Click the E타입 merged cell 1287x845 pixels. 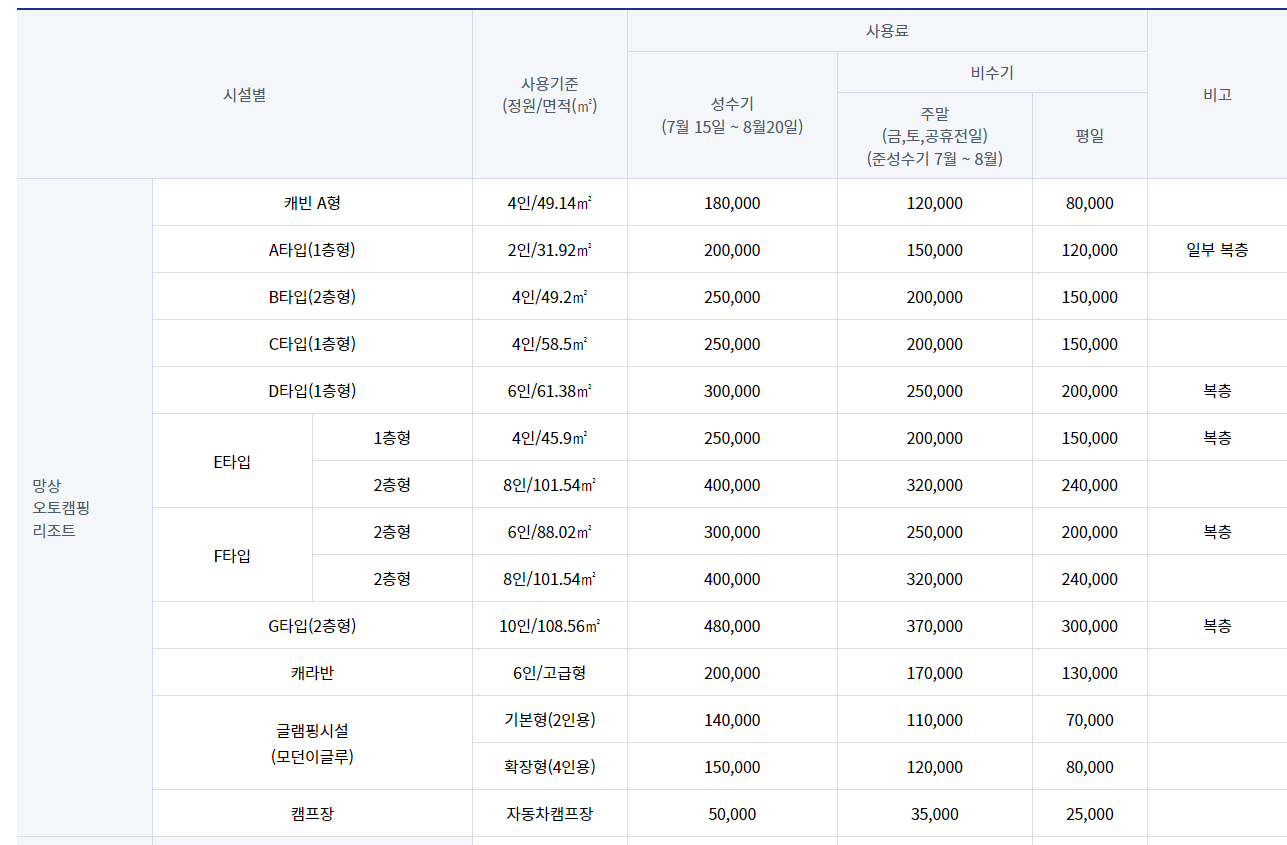[231, 460]
